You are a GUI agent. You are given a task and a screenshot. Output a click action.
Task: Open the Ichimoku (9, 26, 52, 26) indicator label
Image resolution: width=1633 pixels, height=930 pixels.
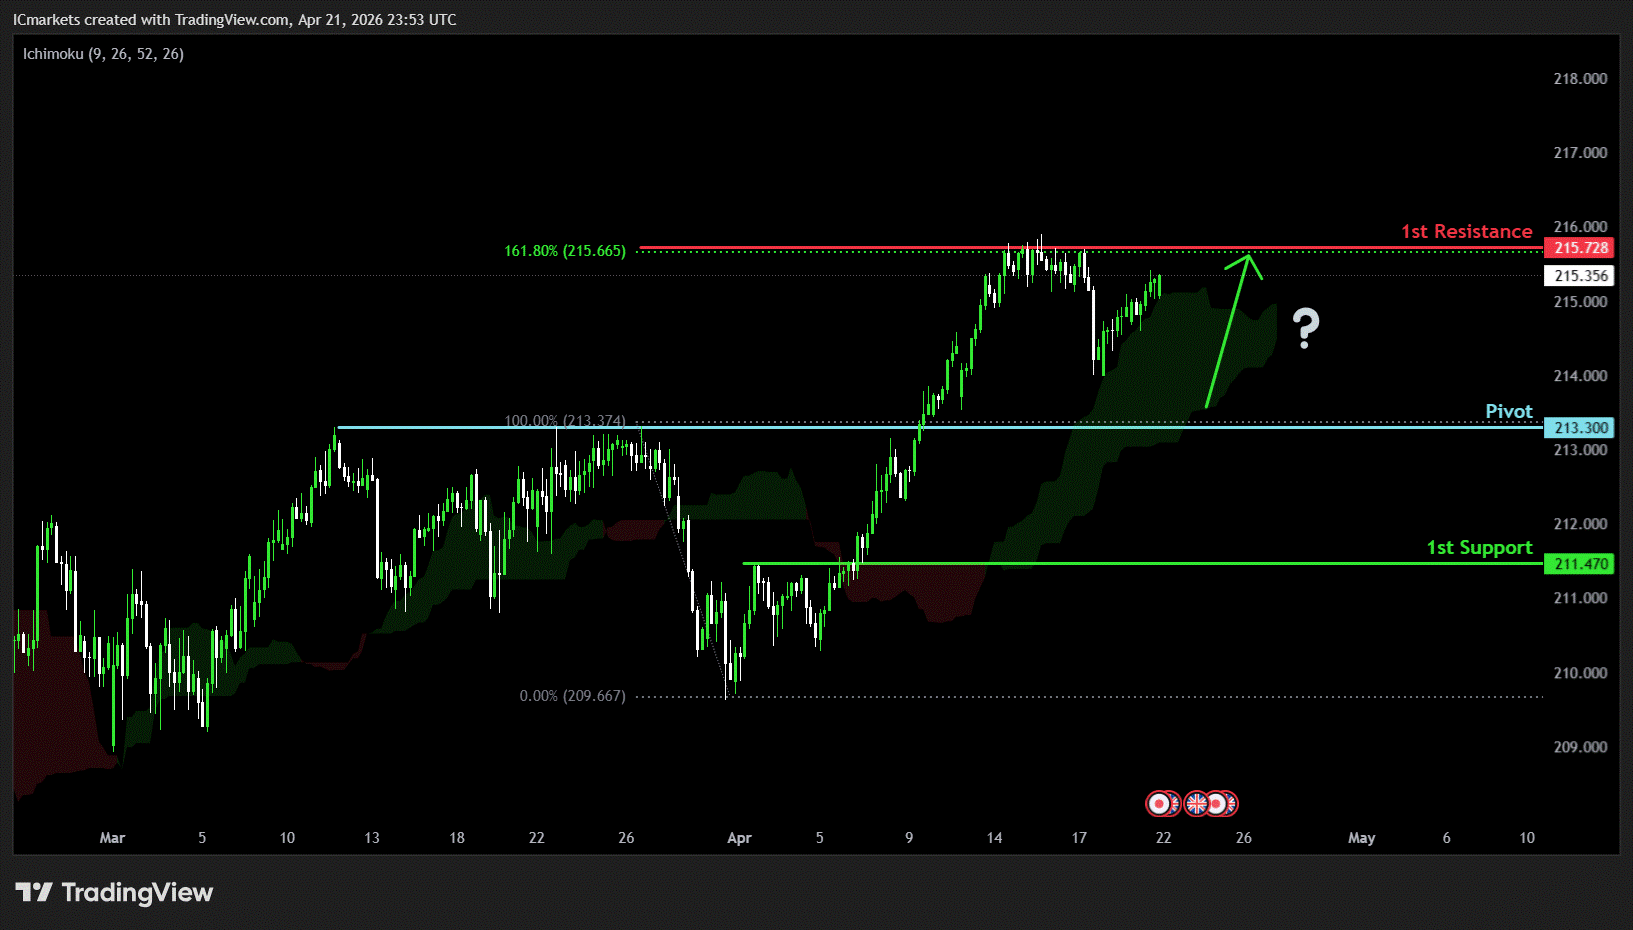click(x=103, y=54)
